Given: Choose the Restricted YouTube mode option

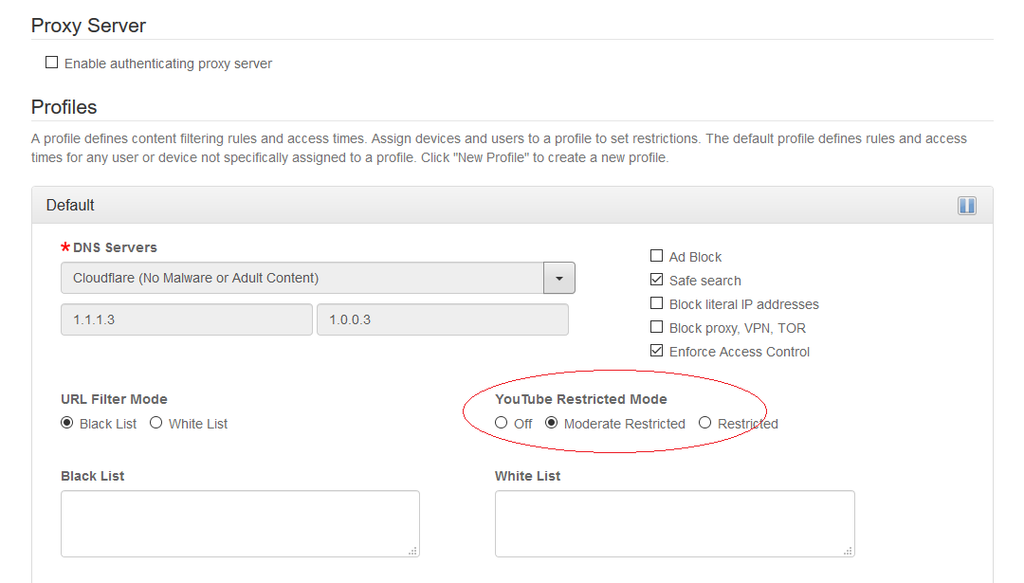Looking at the screenshot, I should pyautogui.click(x=705, y=423).
